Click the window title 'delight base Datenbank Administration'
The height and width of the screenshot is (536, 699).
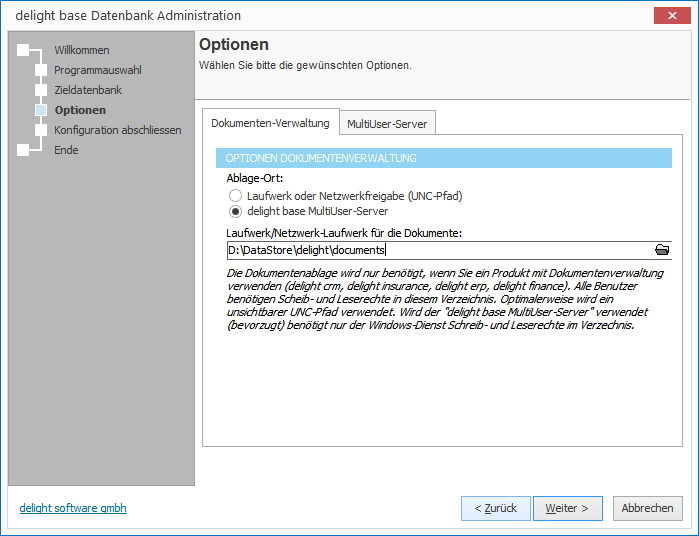(x=128, y=16)
